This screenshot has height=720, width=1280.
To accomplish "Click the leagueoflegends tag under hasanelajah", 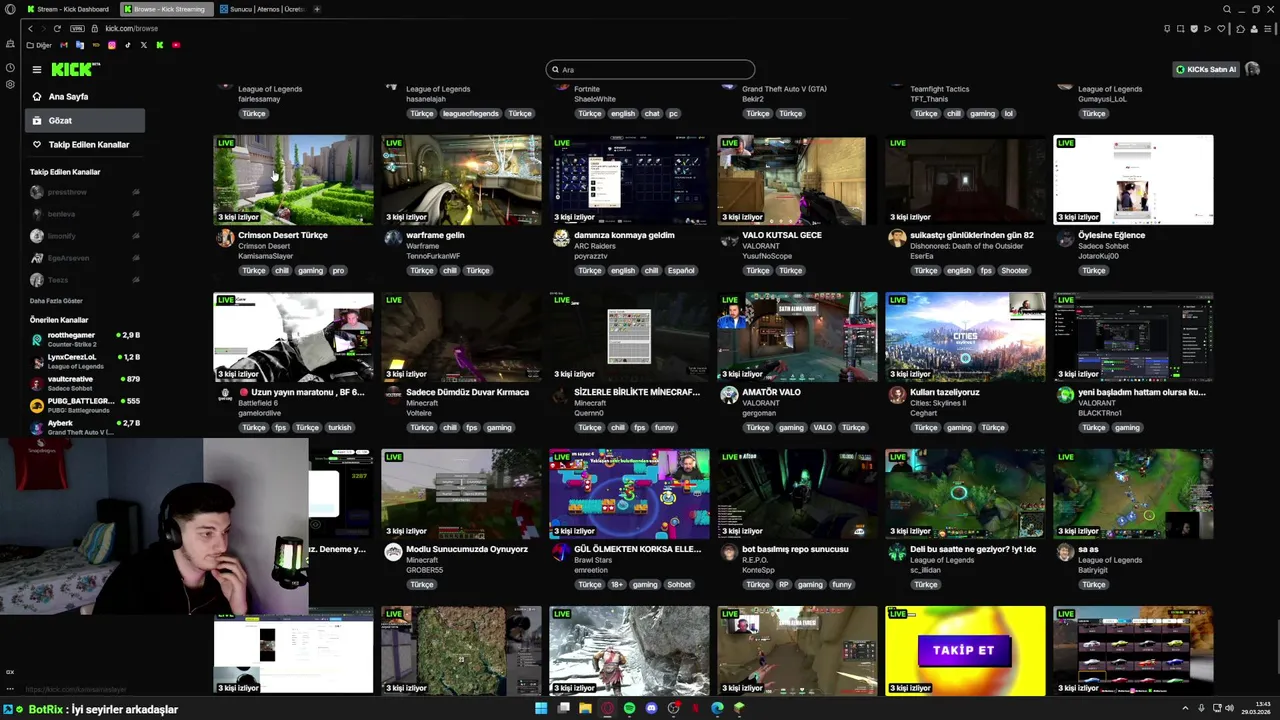I will pos(470,113).
